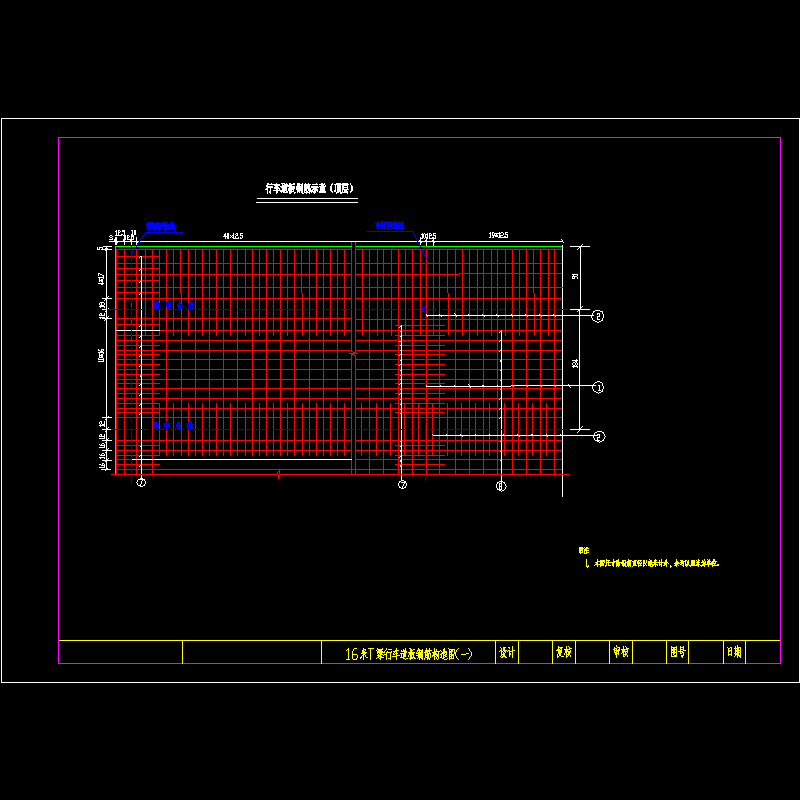Viewport: 800px width, 800px height.
Task: Select the 19×12.5 dimension text
Action: coord(498,235)
